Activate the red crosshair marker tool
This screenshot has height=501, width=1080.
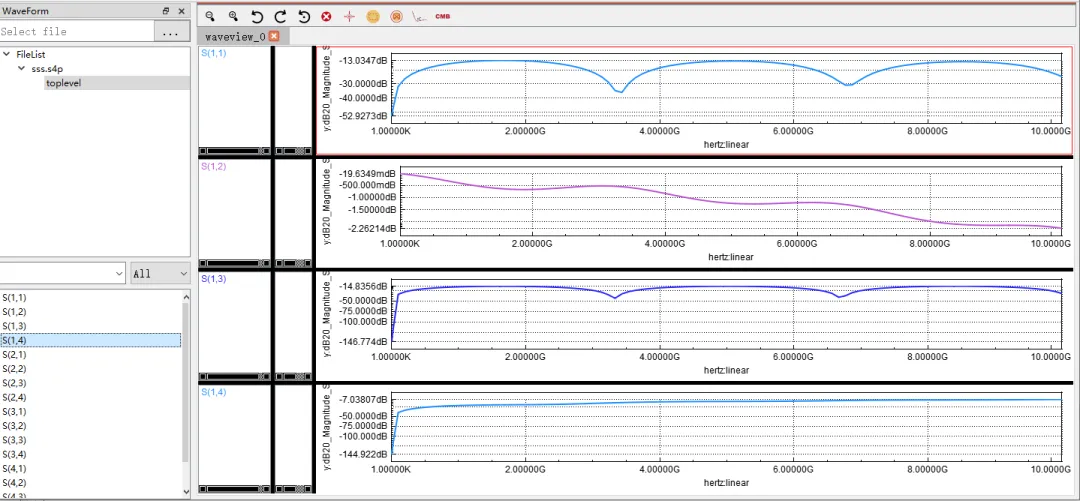pyautogui.click(x=349, y=17)
